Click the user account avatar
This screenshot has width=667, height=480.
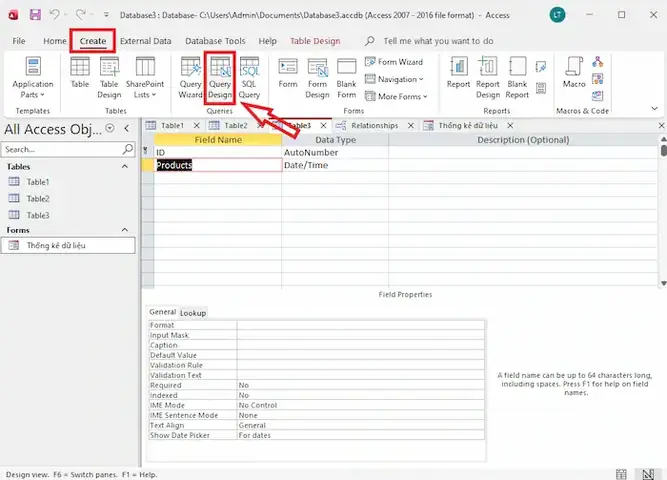(557, 15)
